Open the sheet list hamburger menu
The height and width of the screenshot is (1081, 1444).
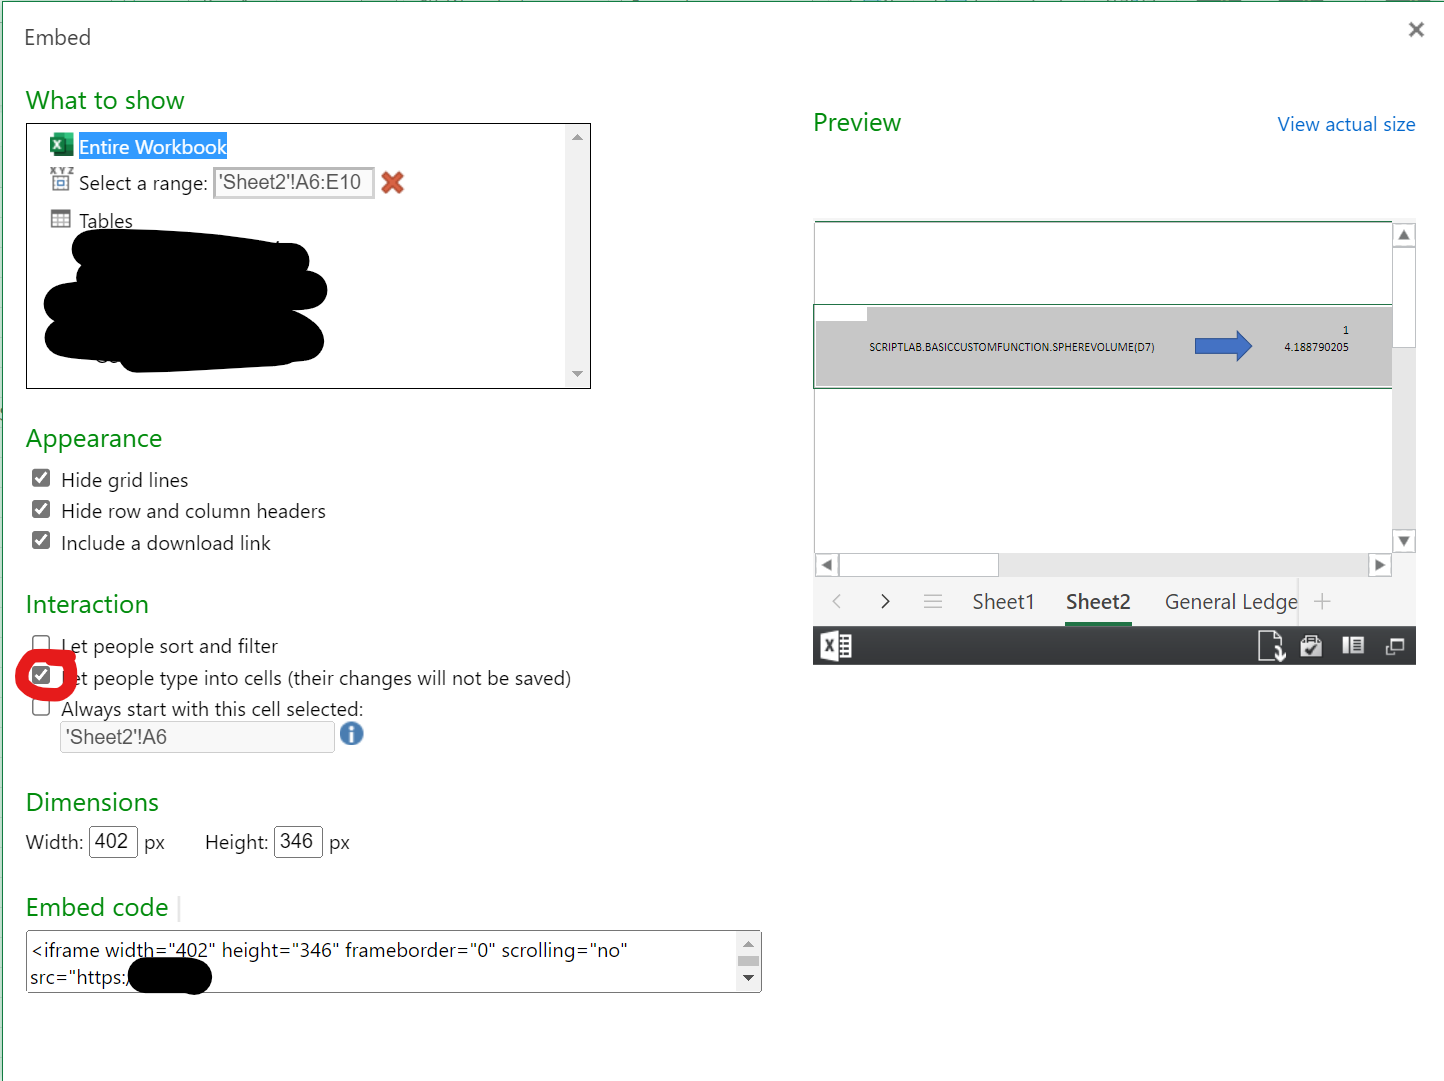tap(932, 601)
